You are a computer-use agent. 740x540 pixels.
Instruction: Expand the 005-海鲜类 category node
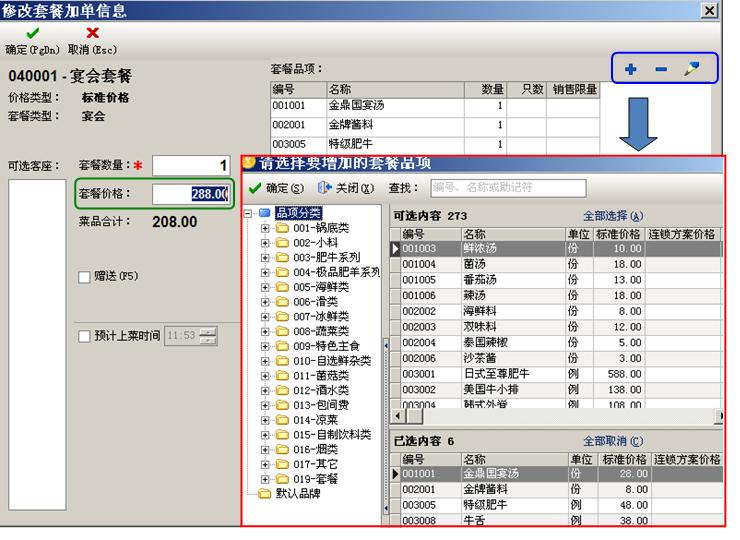pos(265,287)
